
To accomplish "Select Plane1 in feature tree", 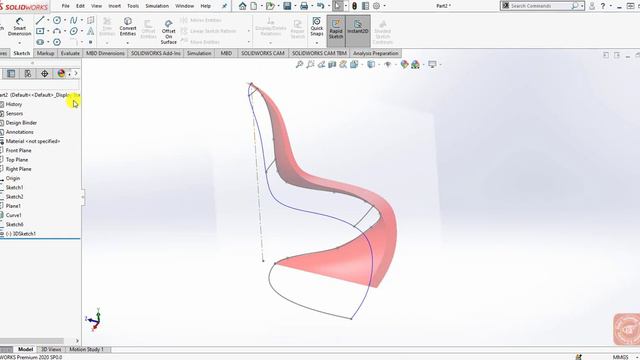I will pyautogui.click(x=13, y=206).
